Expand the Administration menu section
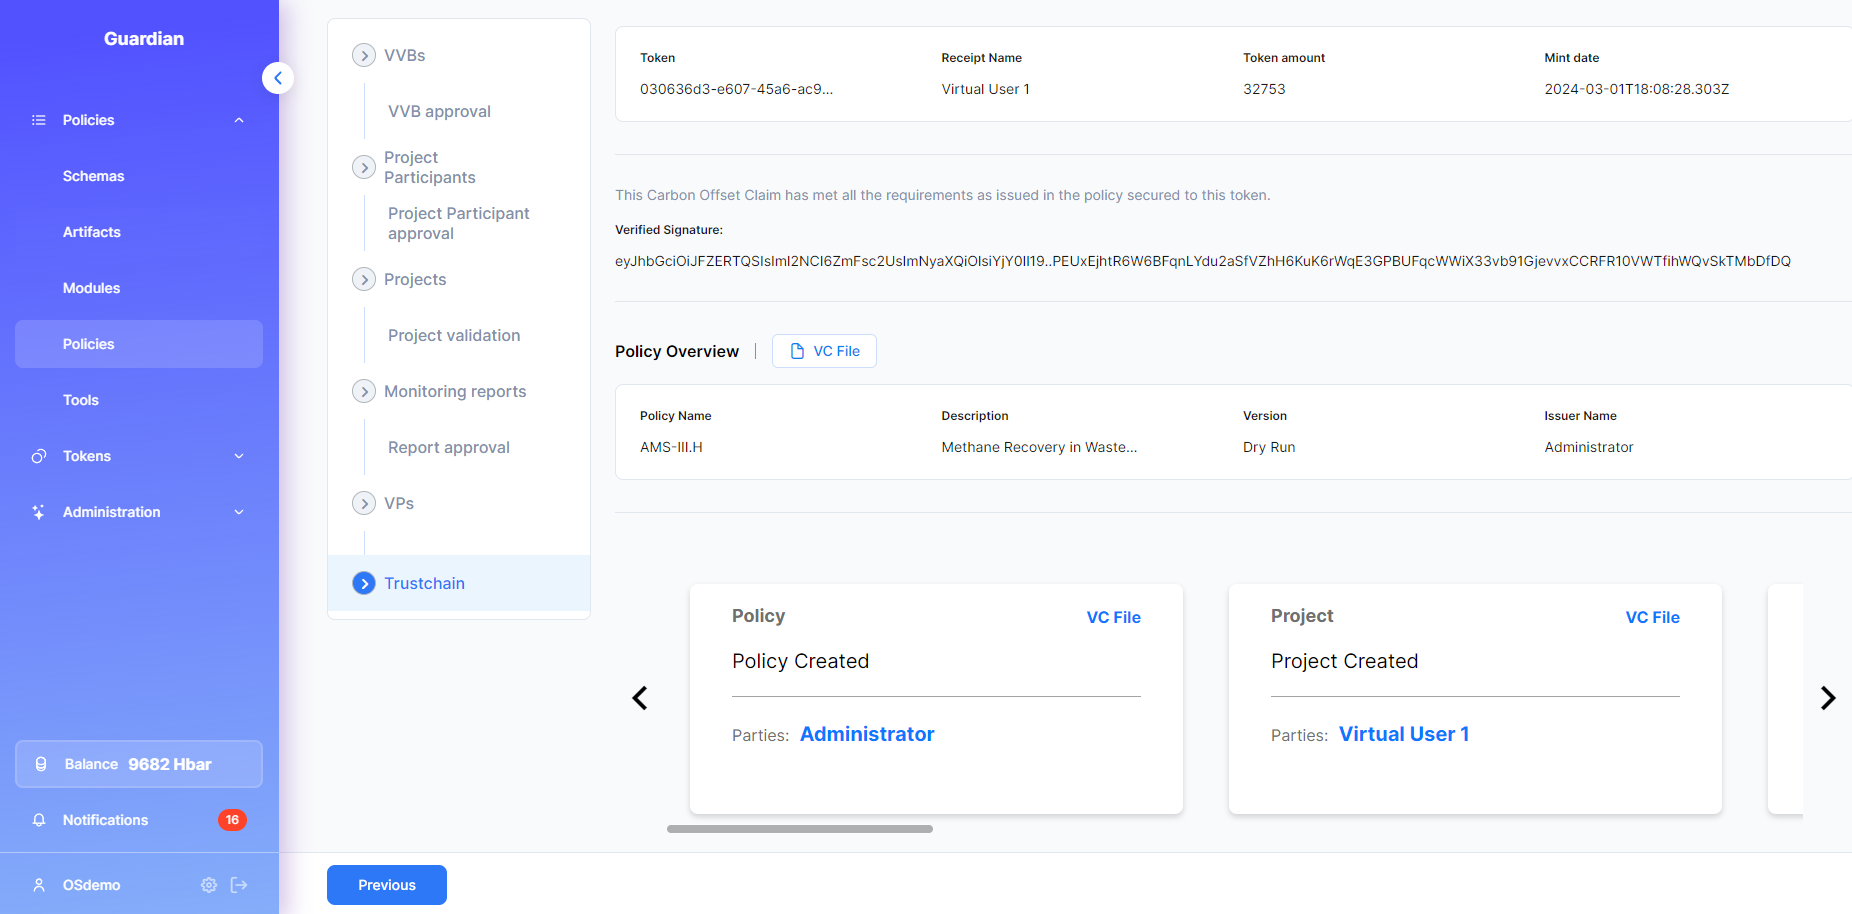The image size is (1852, 914). click(x=239, y=512)
